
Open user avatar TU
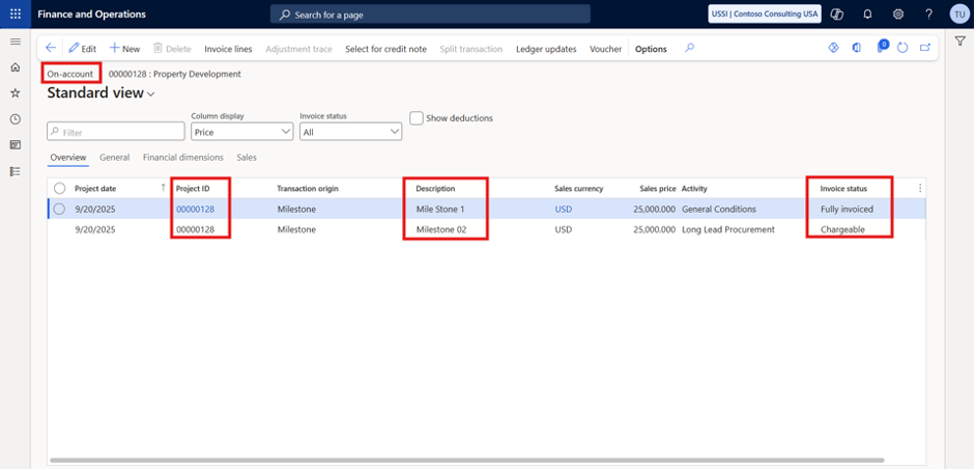(960, 14)
